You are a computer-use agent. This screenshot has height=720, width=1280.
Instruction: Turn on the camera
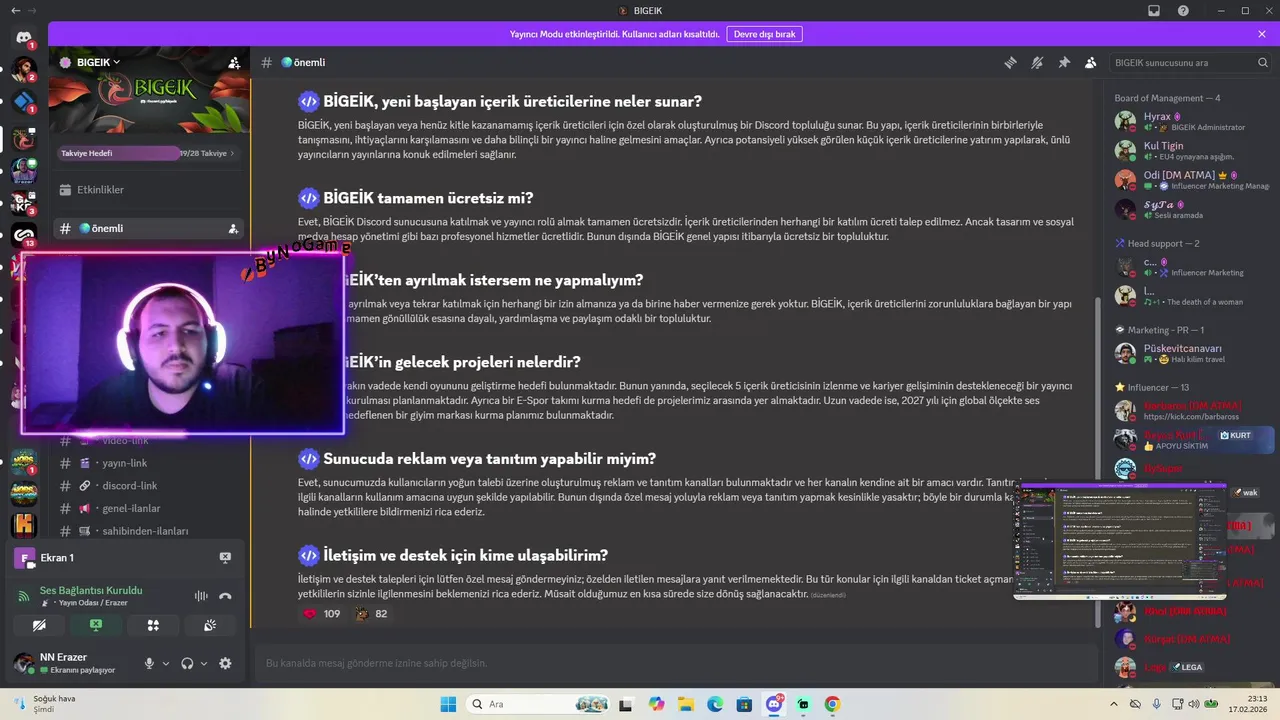(39, 625)
